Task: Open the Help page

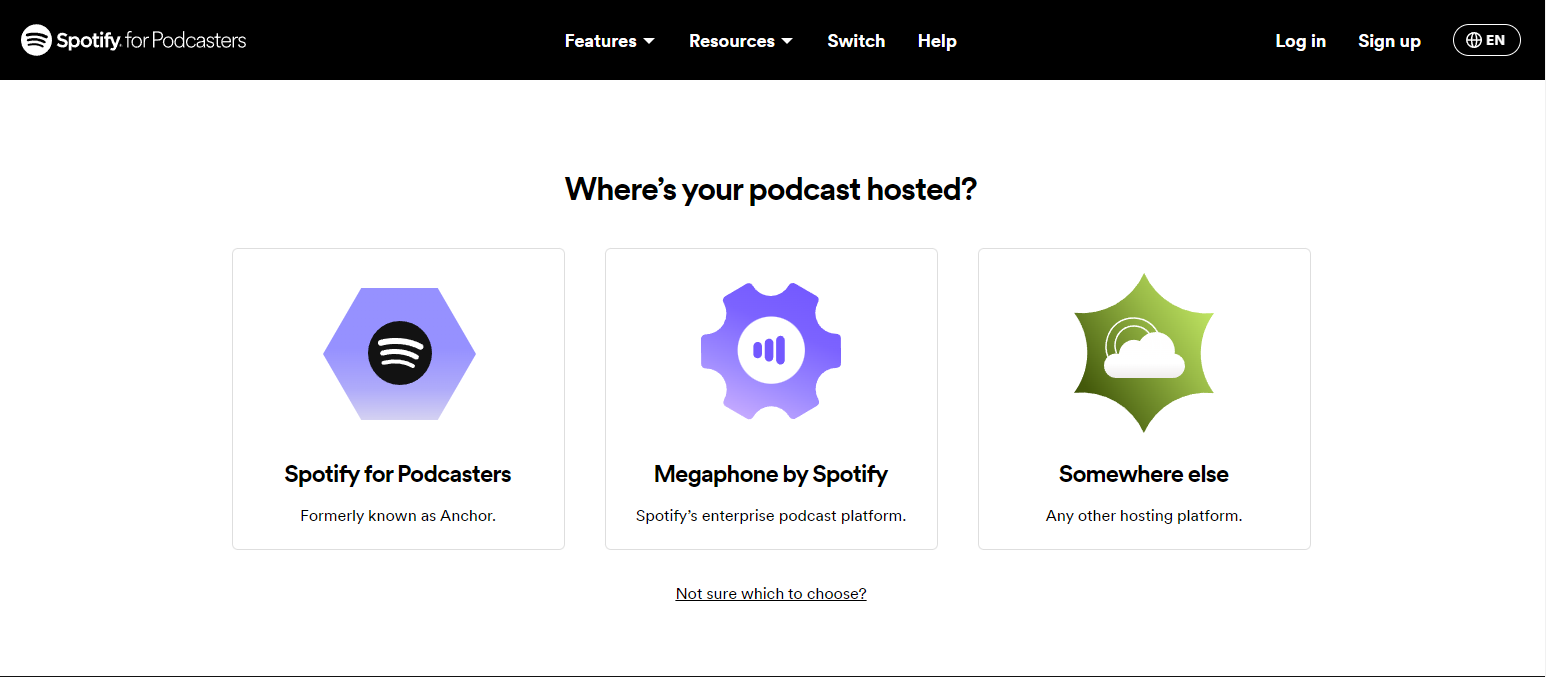Action: 937,41
